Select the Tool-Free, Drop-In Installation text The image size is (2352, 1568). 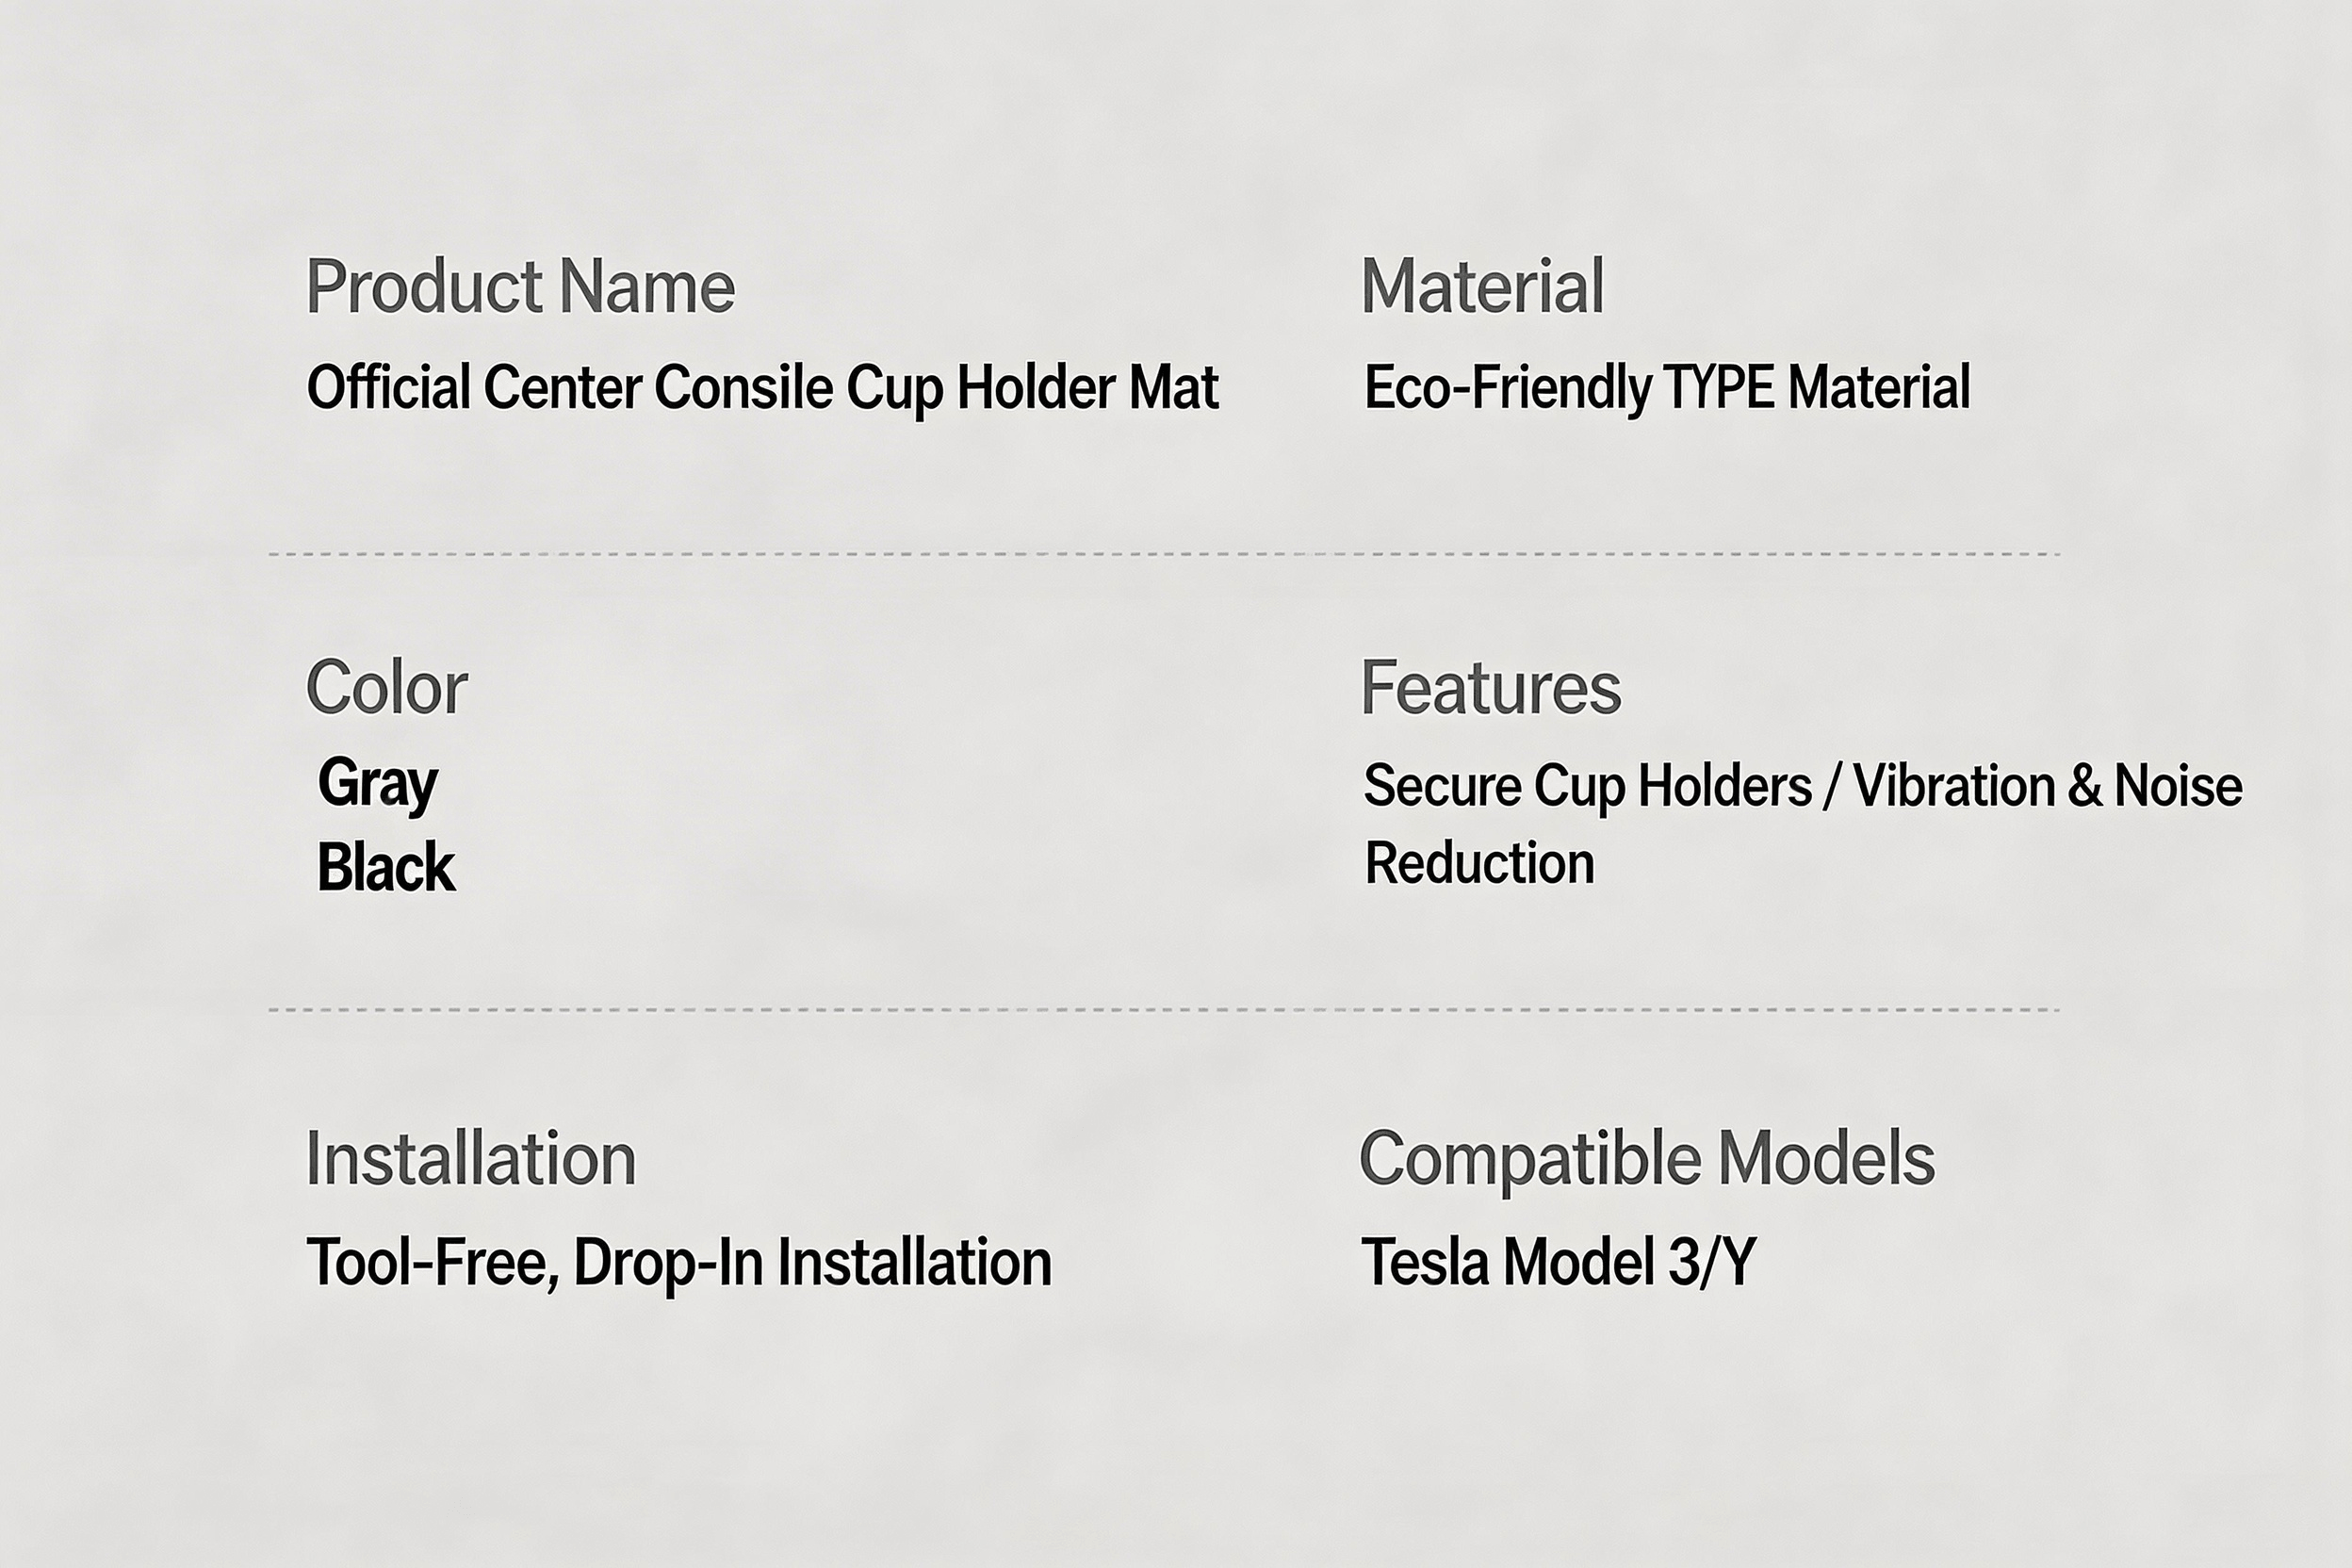[679, 1262]
